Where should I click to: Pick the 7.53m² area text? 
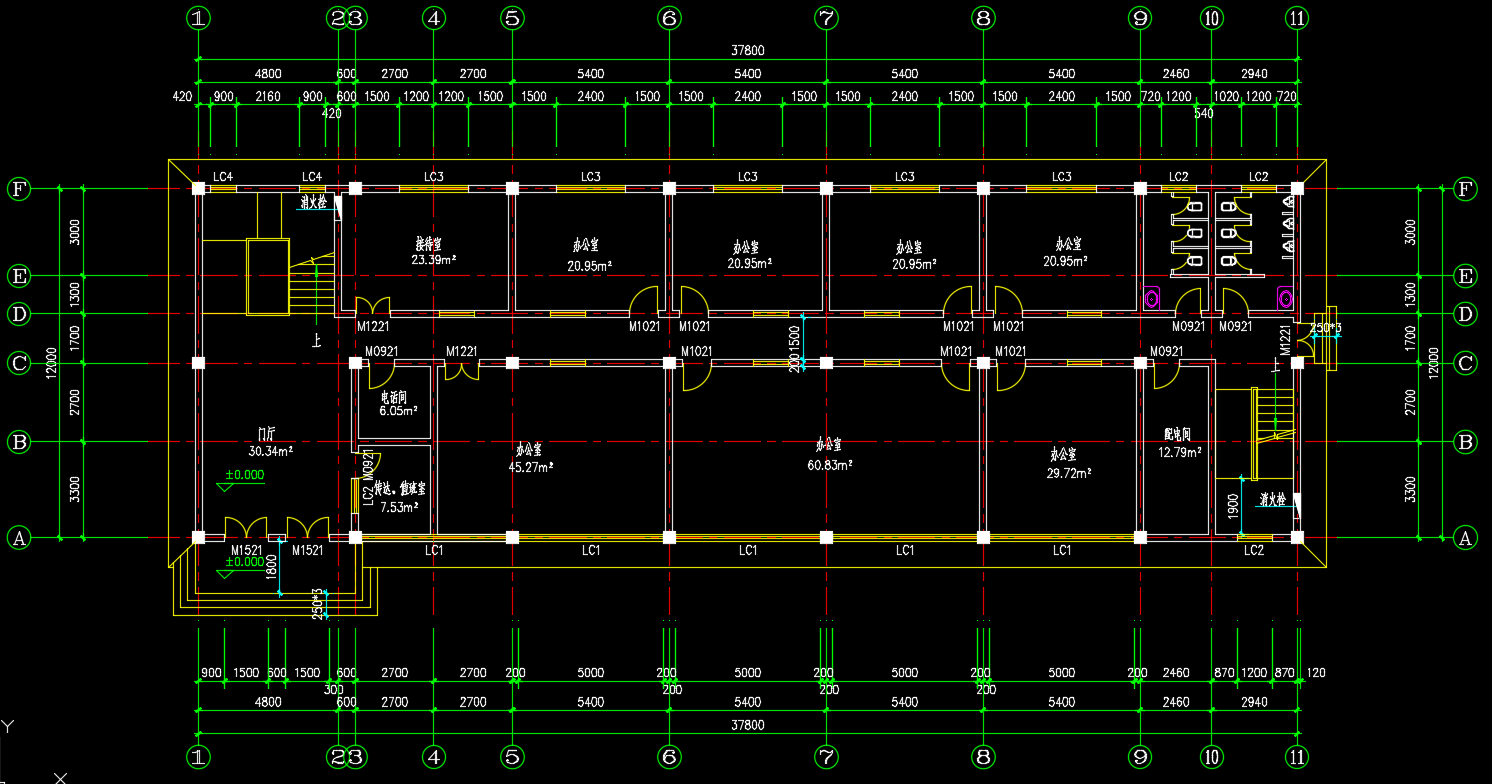click(x=398, y=507)
